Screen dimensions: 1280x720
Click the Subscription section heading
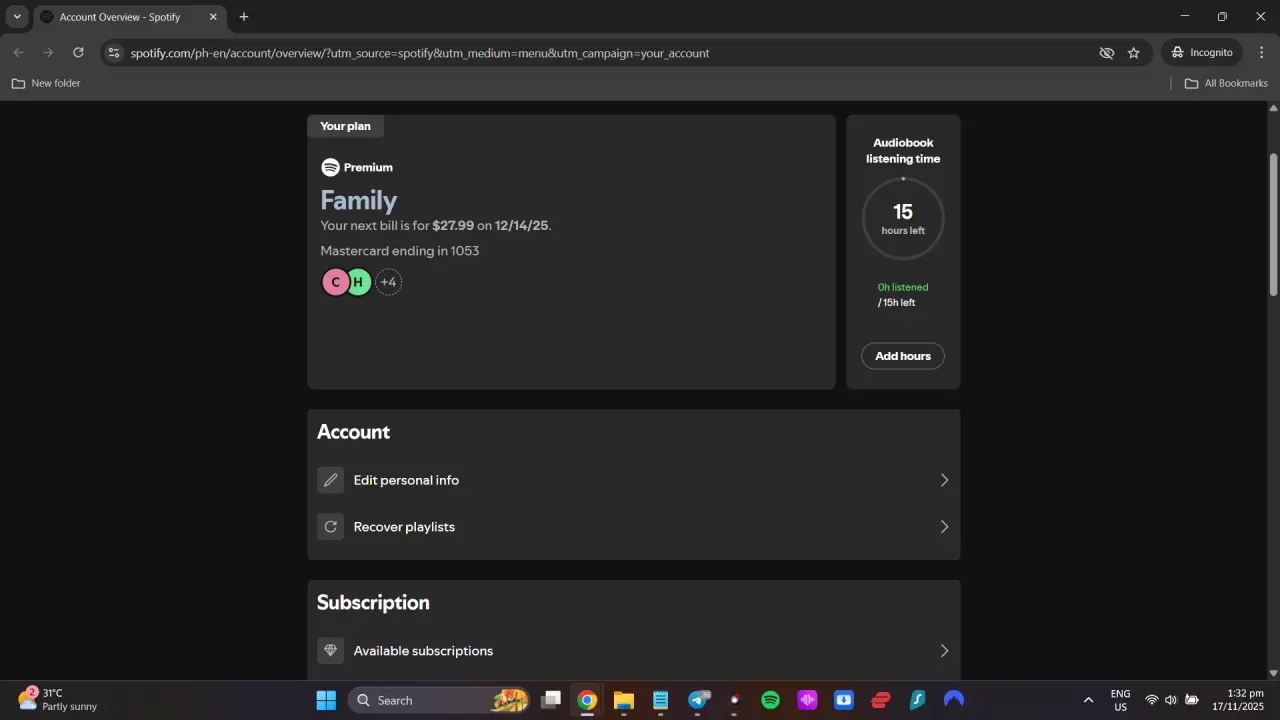[373, 602]
